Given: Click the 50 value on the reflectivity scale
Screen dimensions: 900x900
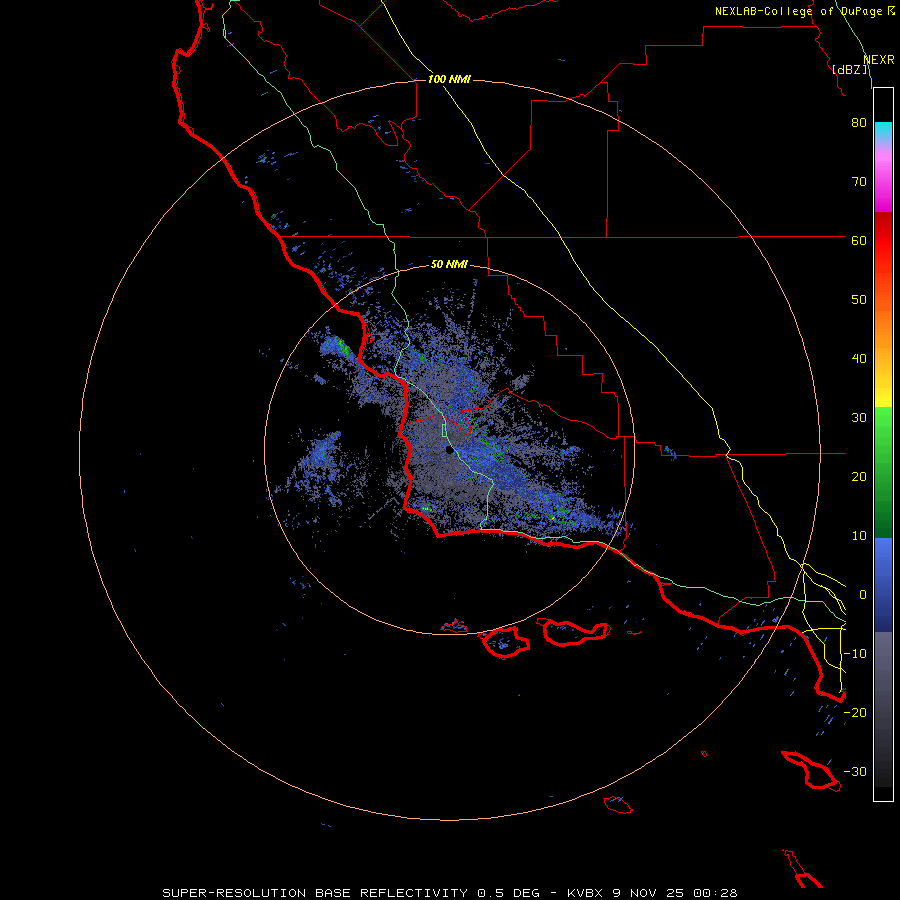Looking at the screenshot, I should tap(859, 300).
